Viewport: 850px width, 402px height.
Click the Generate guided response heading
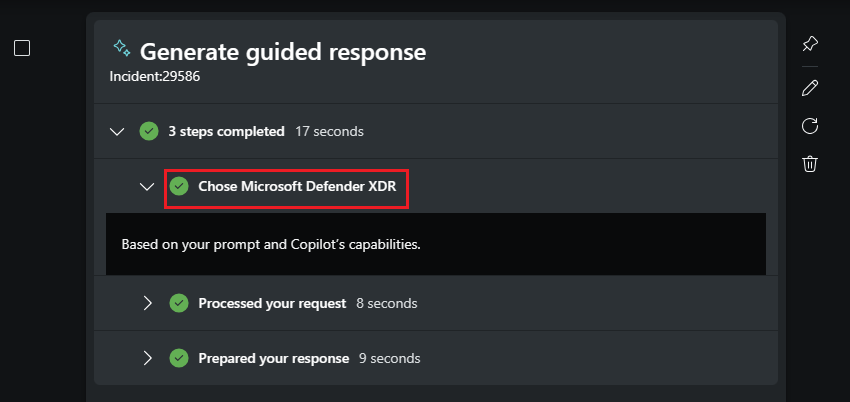tap(283, 51)
